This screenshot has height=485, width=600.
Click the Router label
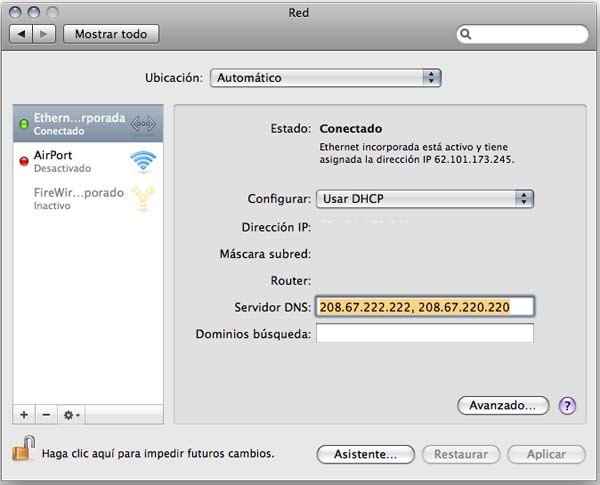[291, 281]
